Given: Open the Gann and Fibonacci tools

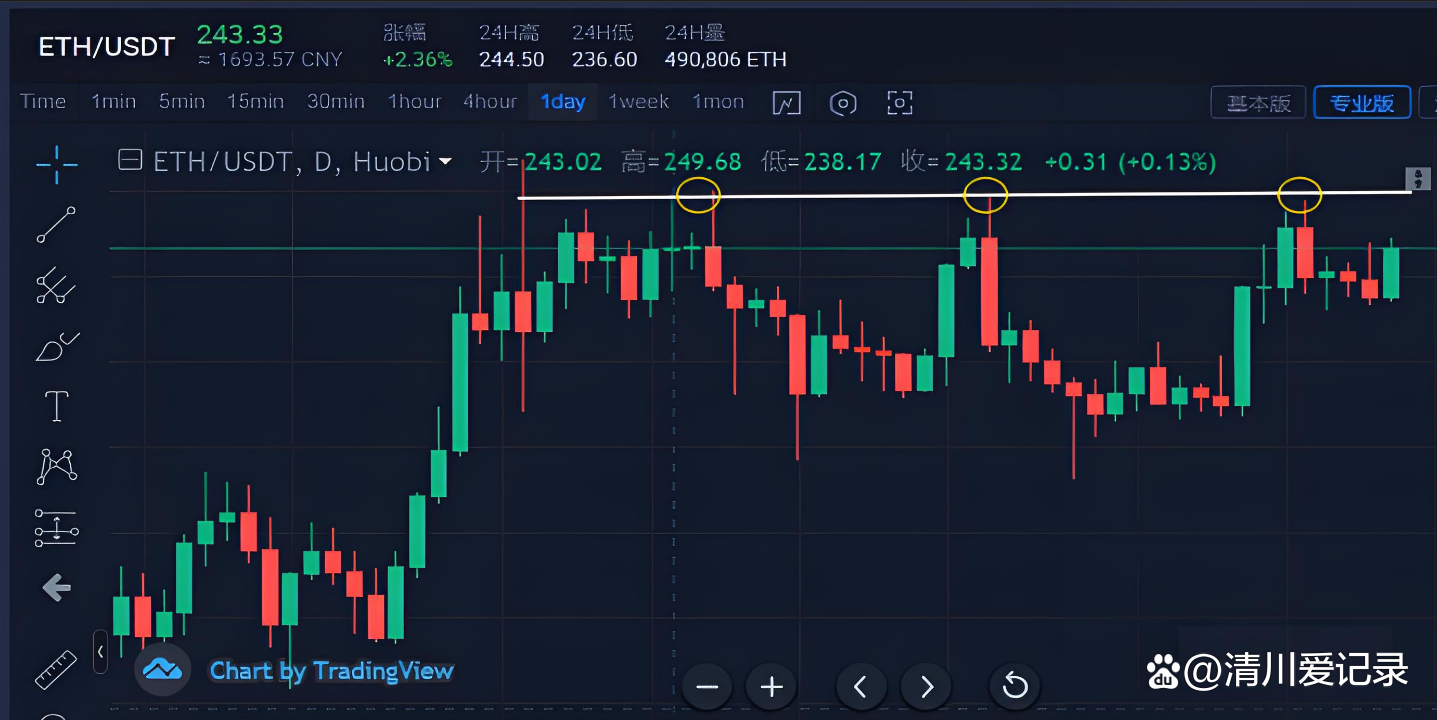Looking at the screenshot, I should click(57, 286).
